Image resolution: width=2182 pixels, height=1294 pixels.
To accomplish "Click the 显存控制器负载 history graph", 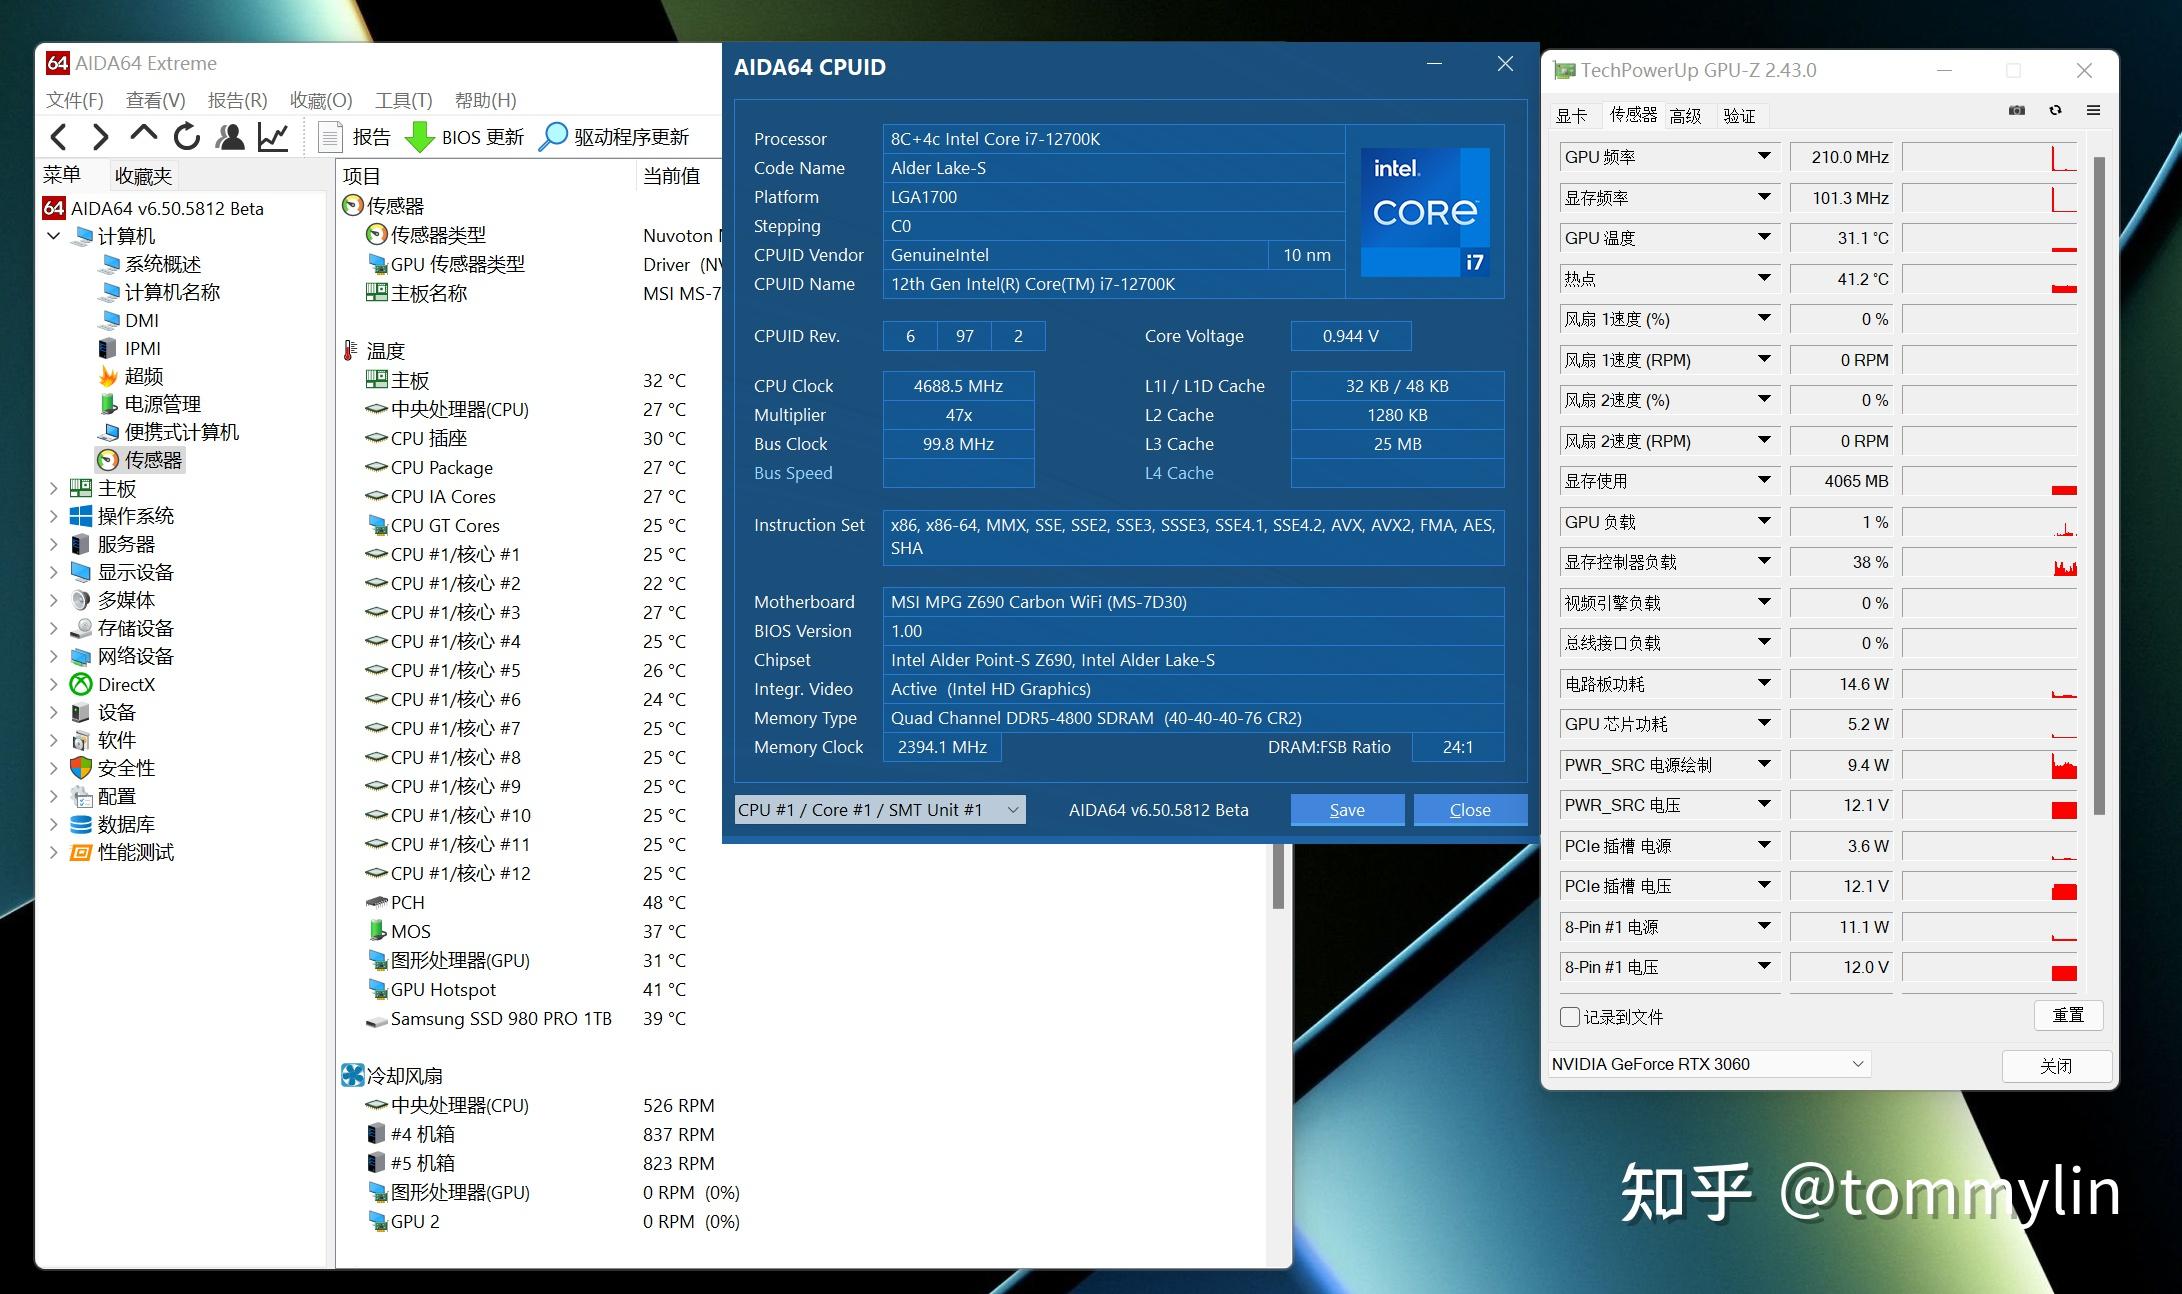I will pos(1990,562).
